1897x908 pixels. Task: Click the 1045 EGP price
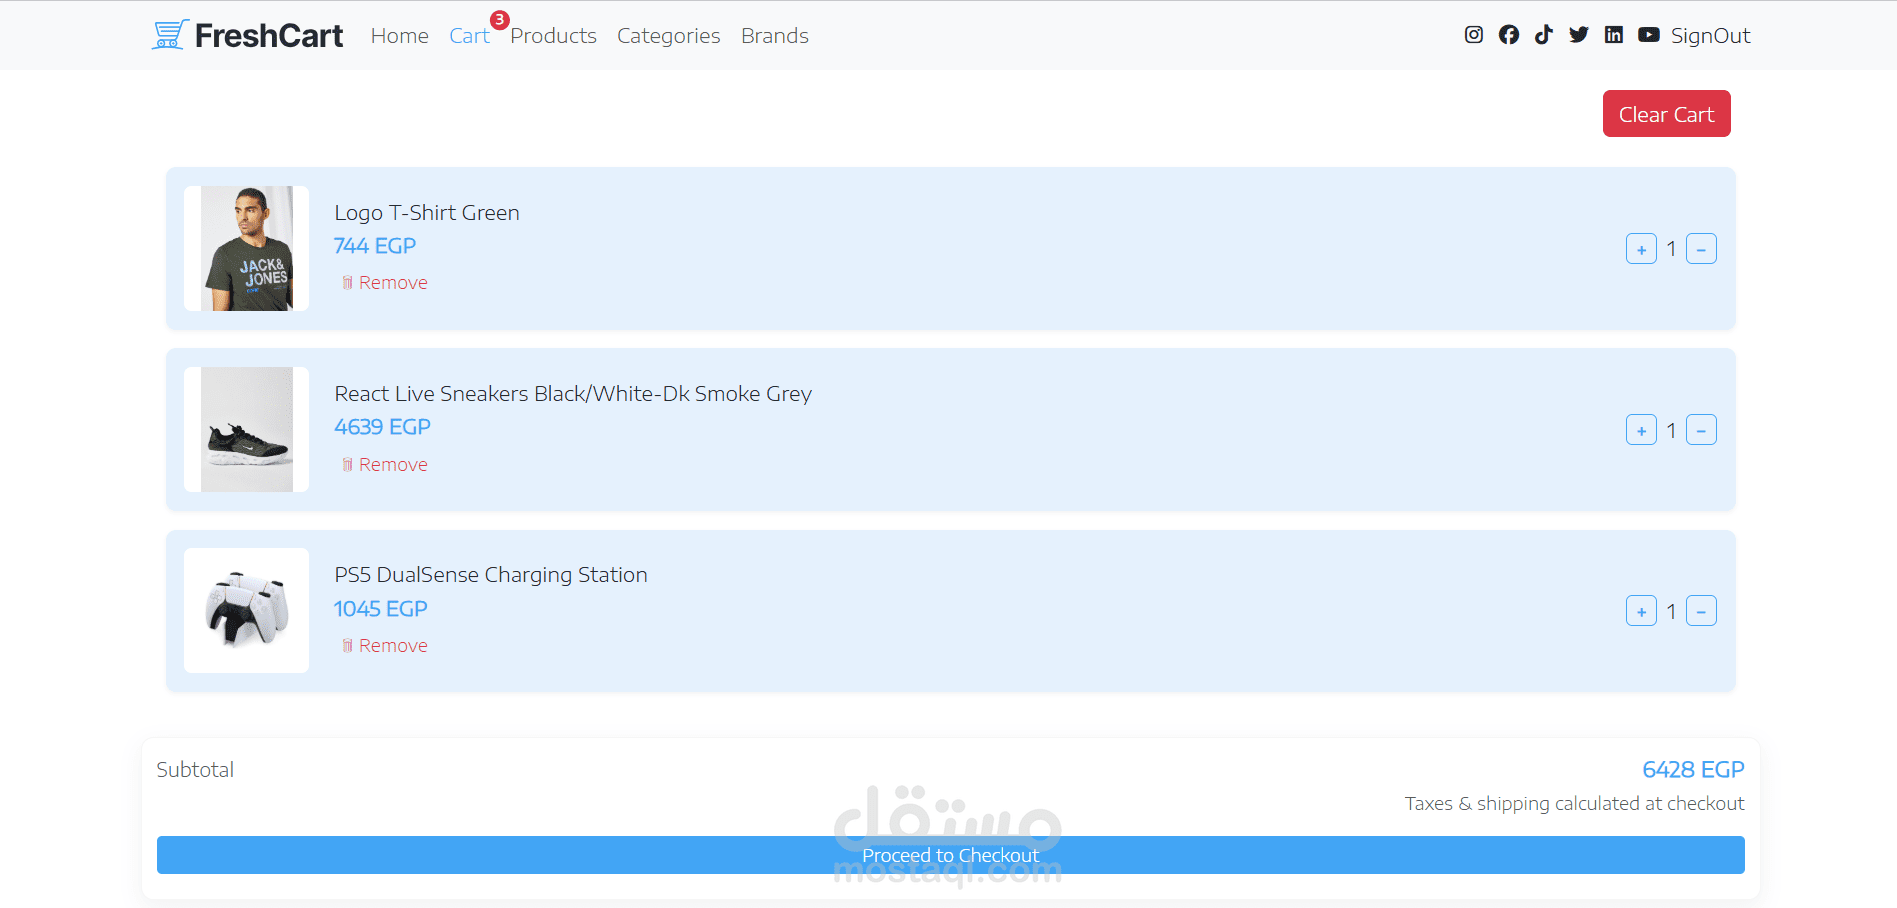tap(381, 609)
